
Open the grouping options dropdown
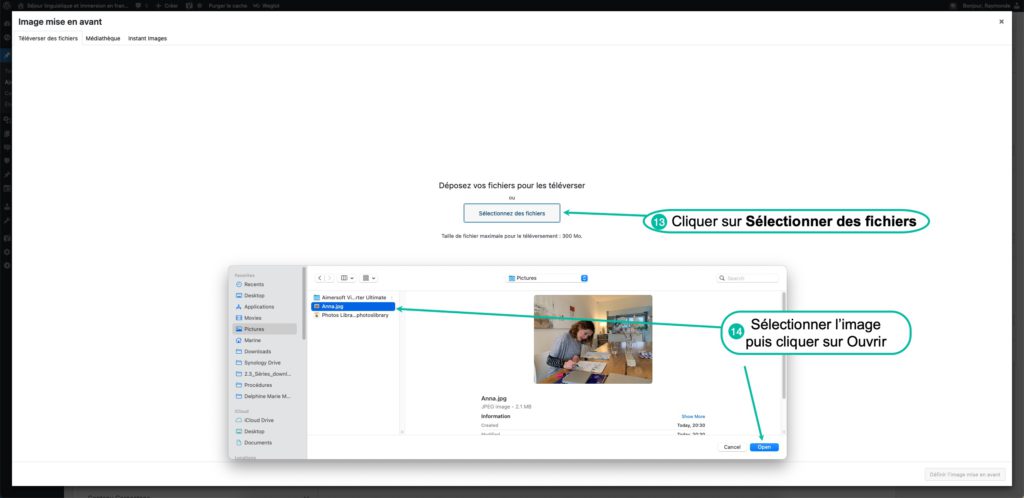point(368,278)
